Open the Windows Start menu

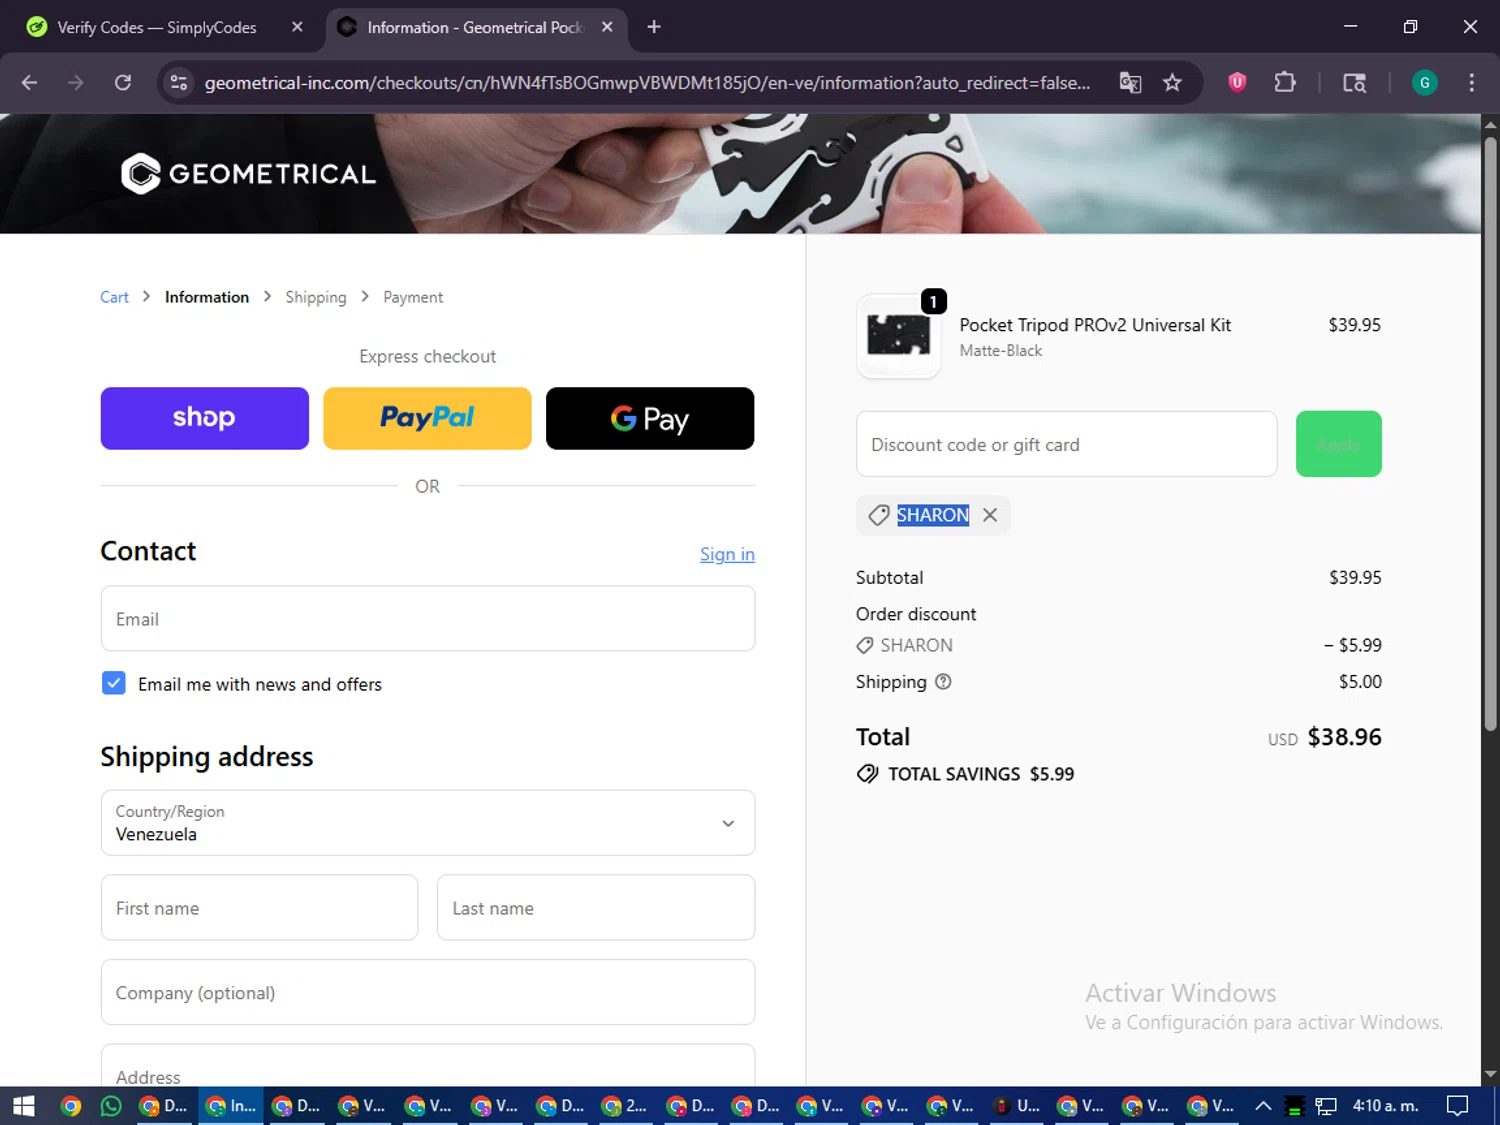pos(24,1106)
